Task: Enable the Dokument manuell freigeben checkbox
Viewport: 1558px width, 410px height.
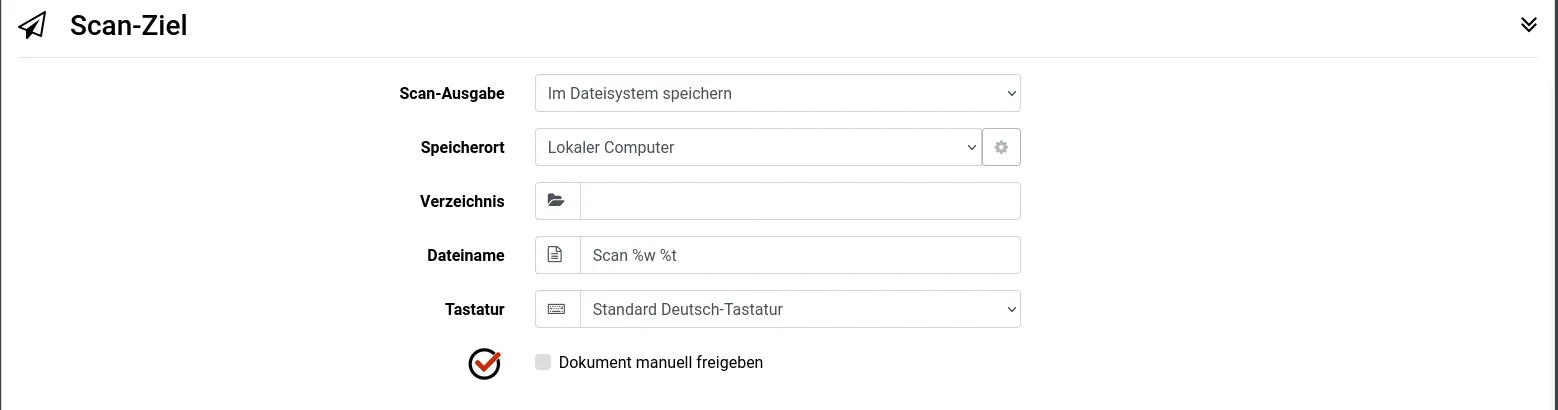Action: pyautogui.click(x=543, y=362)
